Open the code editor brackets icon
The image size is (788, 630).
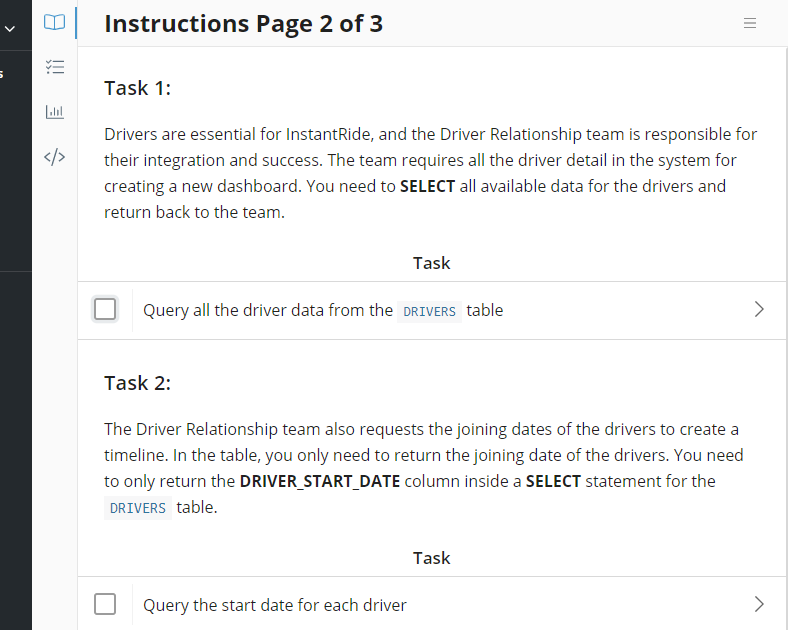tap(54, 157)
